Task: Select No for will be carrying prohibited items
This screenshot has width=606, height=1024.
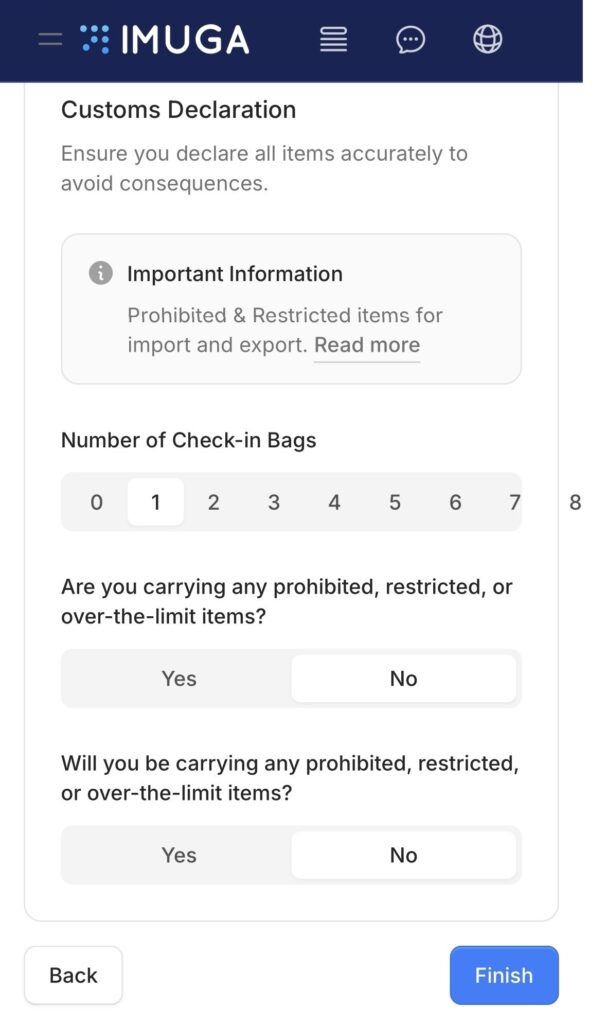Action: coord(403,855)
